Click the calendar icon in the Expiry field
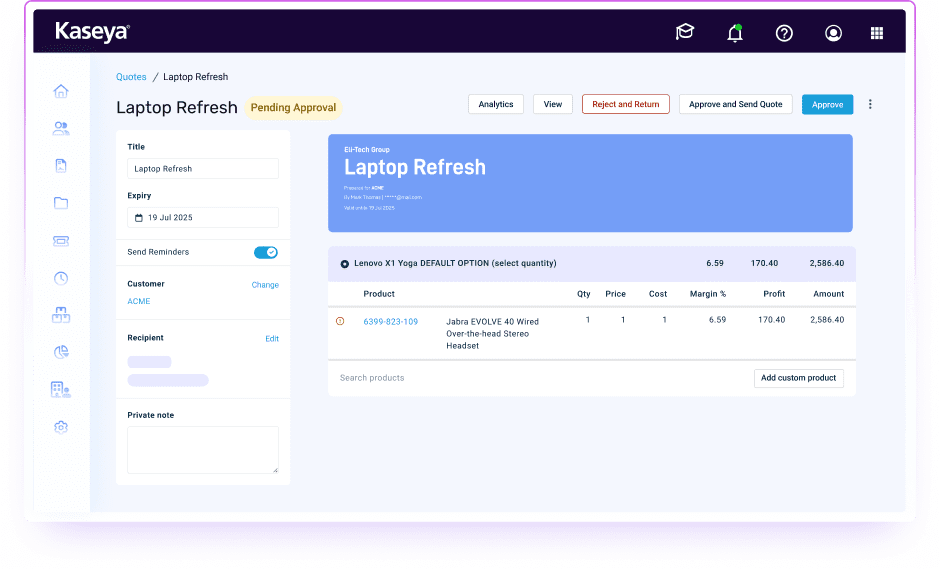Viewport: 940px width, 569px height. click(x=138, y=218)
